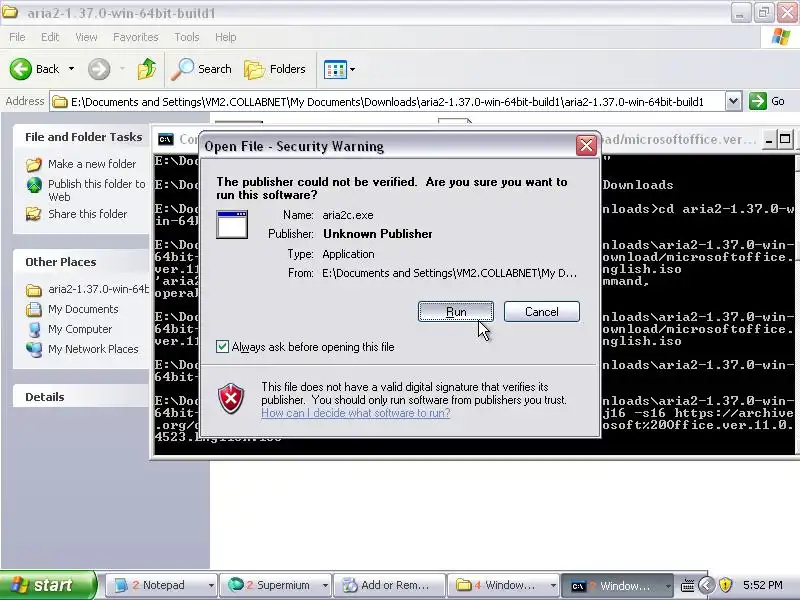Click the keyboard icon in system tray
This screenshot has height=600, width=800.
point(688,585)
